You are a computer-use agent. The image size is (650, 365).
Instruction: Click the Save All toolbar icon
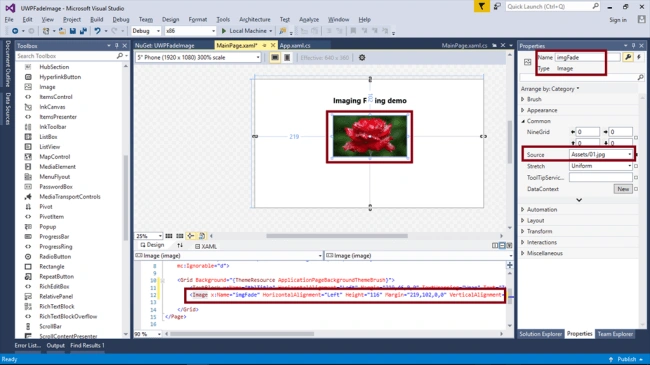click(x=83, y=31)
